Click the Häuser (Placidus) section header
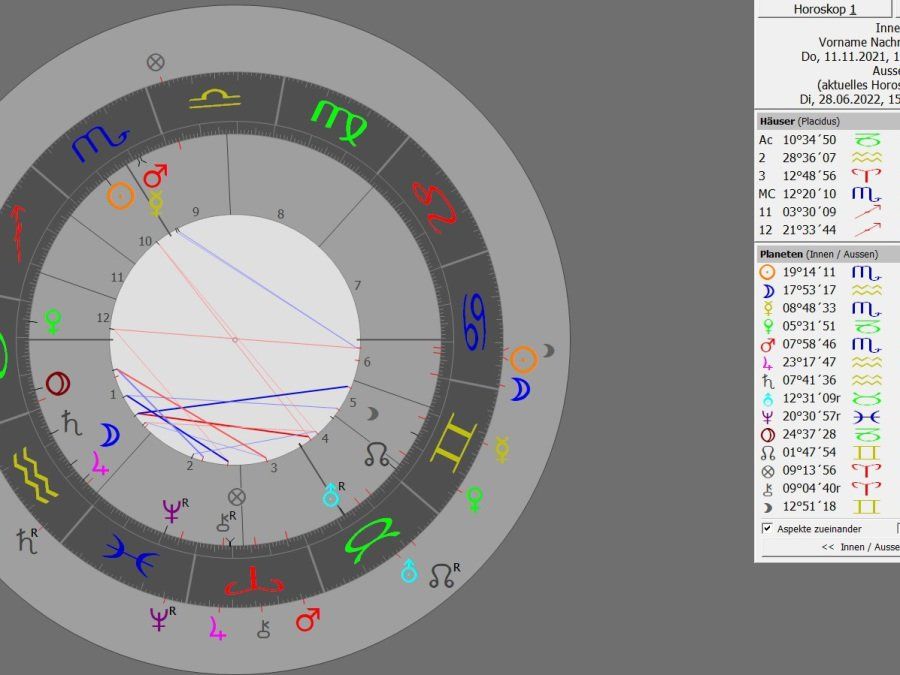This screenshot has width=900, height=675. click(x=827, y=121)
